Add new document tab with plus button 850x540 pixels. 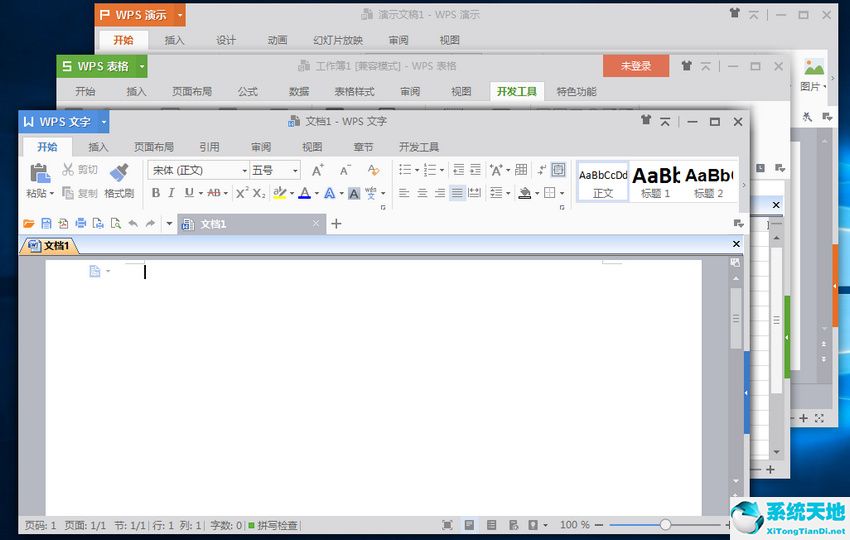(x=336, y=223)
